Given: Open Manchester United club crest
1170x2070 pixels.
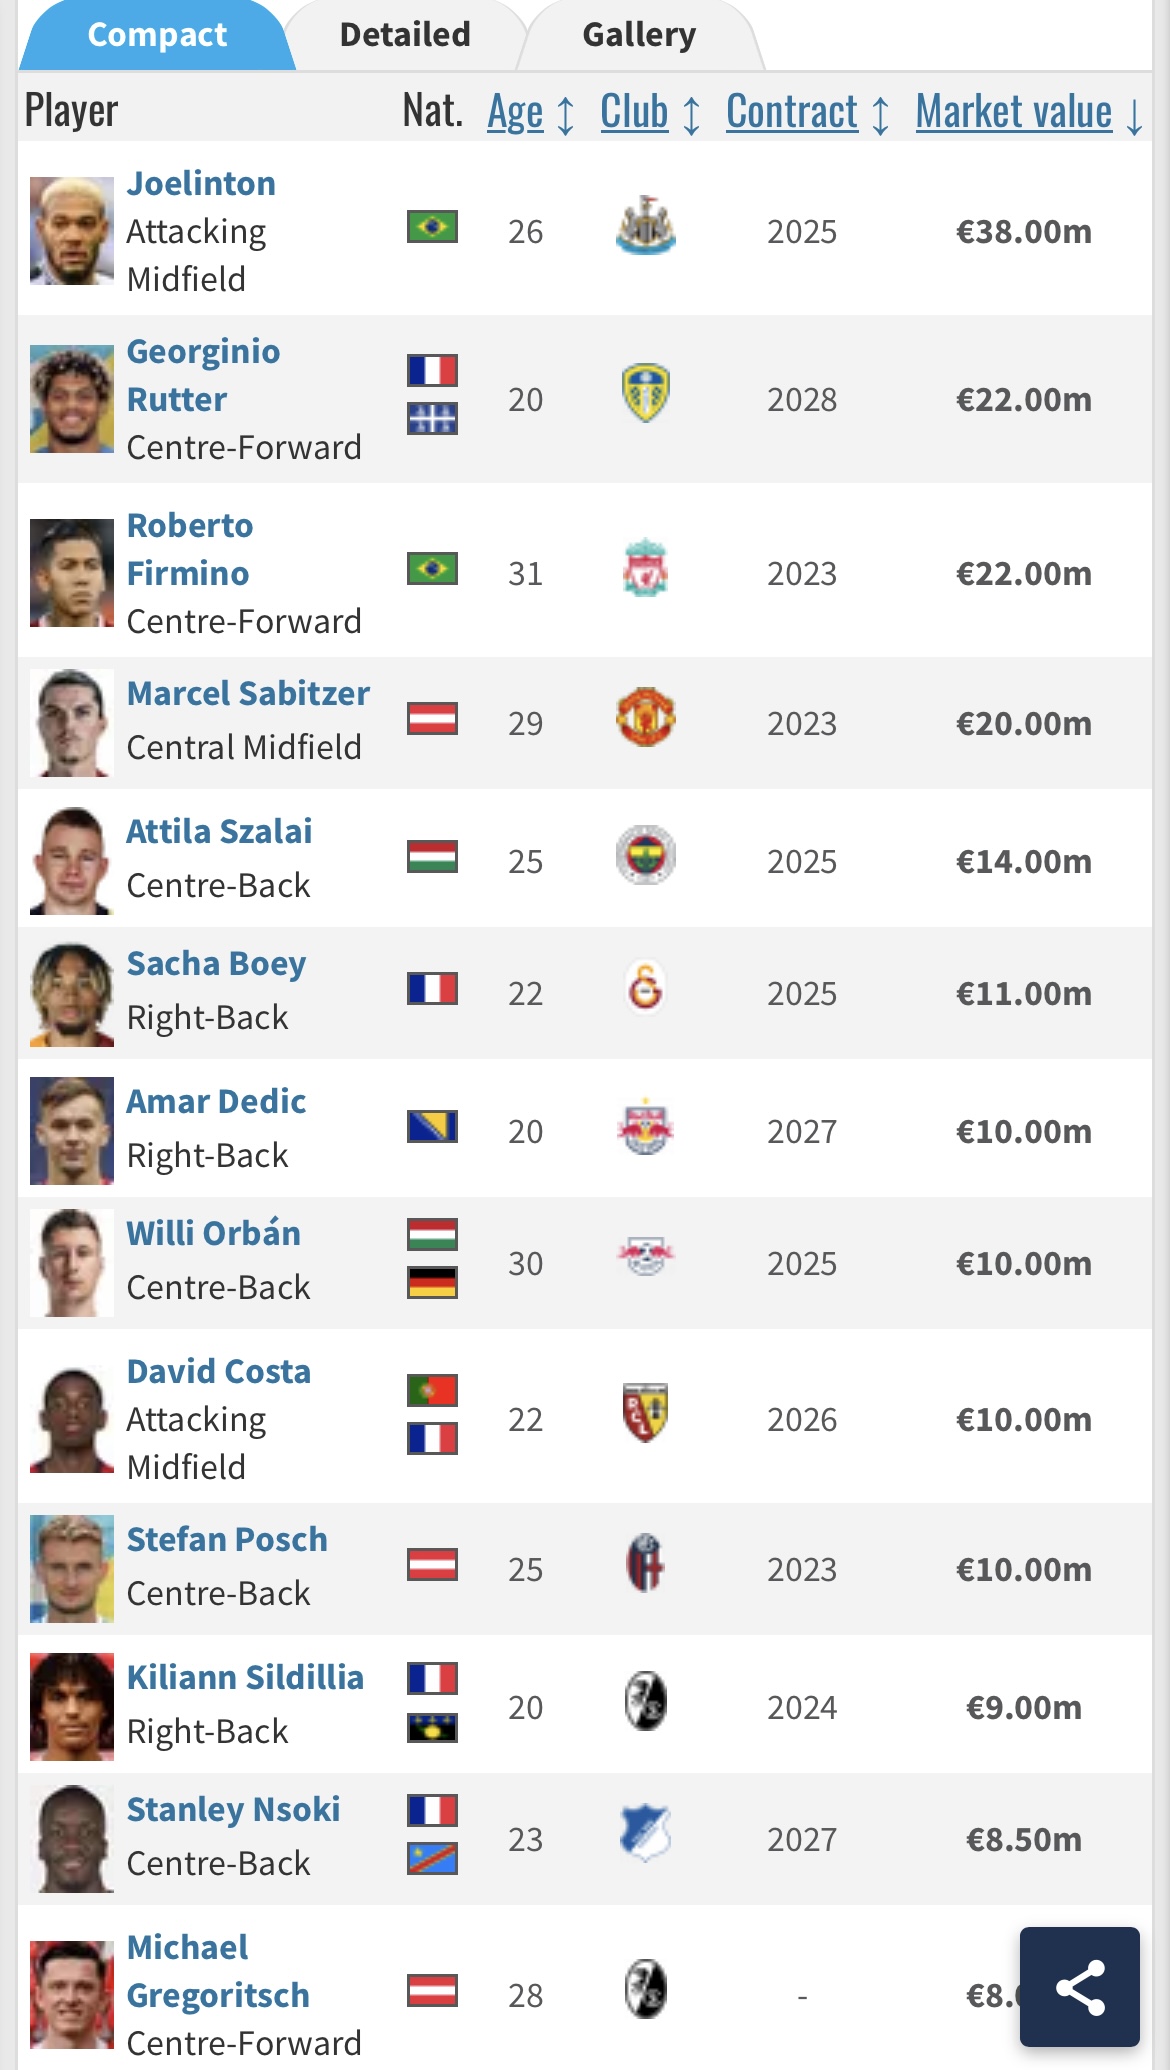Looking at the screenshot, I should point(646,717).
